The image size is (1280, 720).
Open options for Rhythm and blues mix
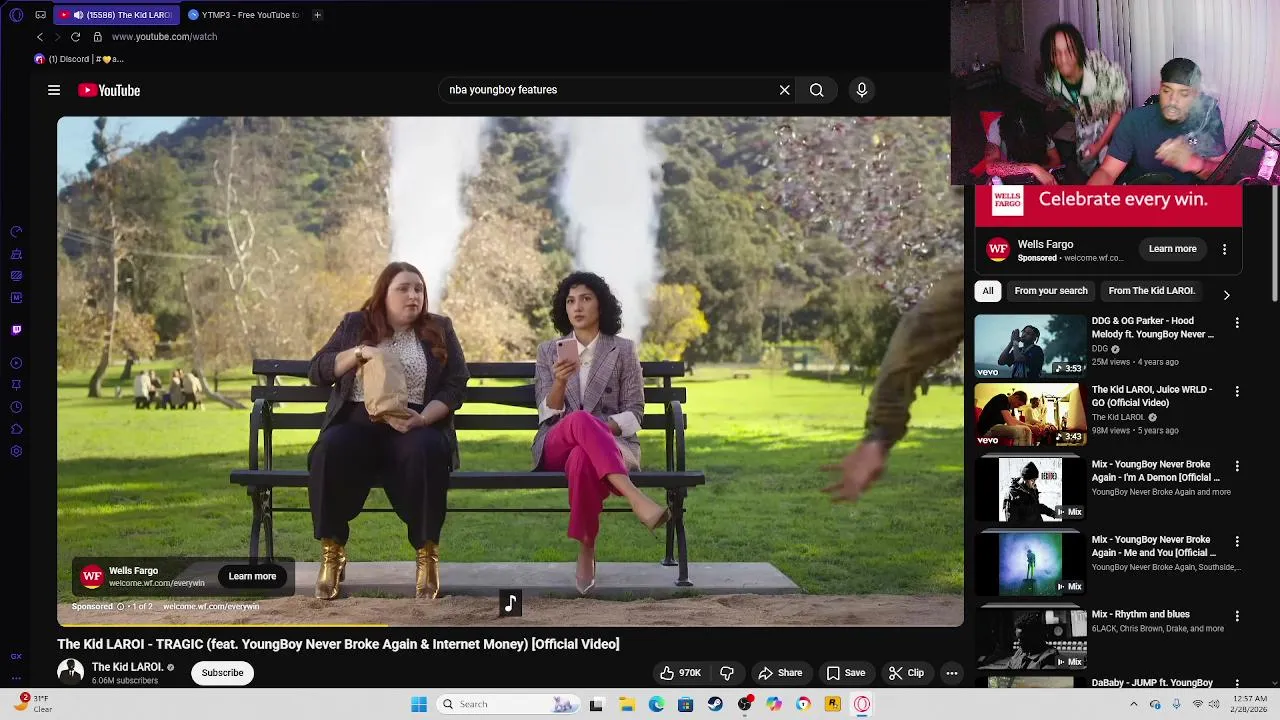[1237, 616]
